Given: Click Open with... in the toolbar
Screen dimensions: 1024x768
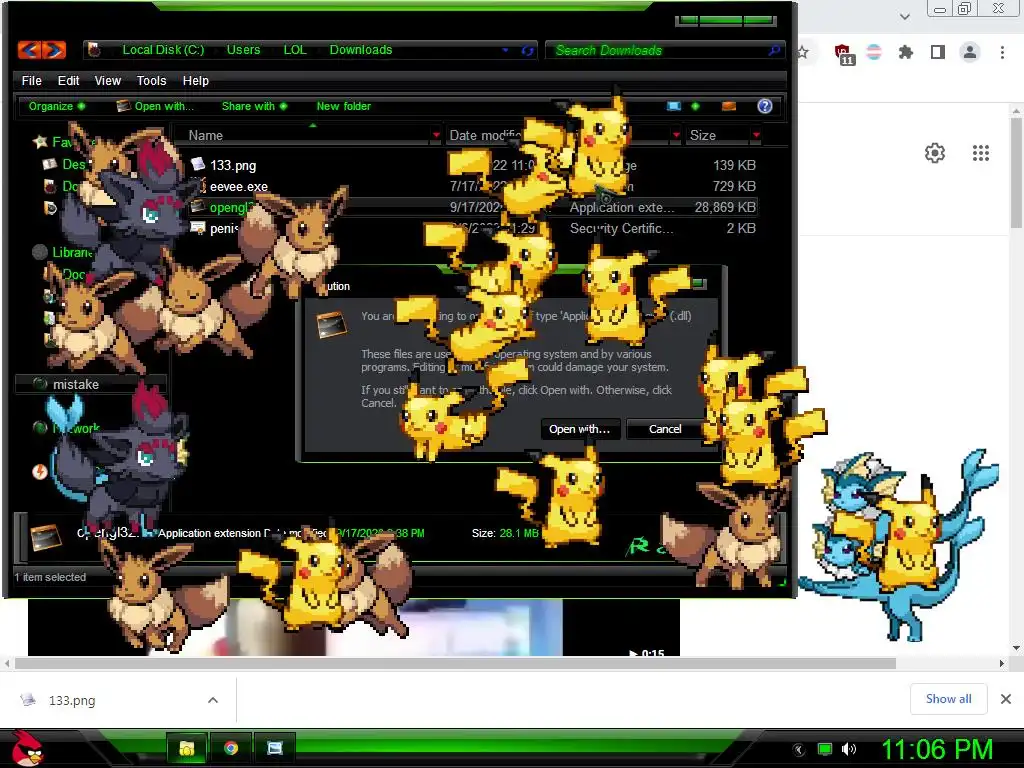Looking at the screenshot, I should coord(155,106).
